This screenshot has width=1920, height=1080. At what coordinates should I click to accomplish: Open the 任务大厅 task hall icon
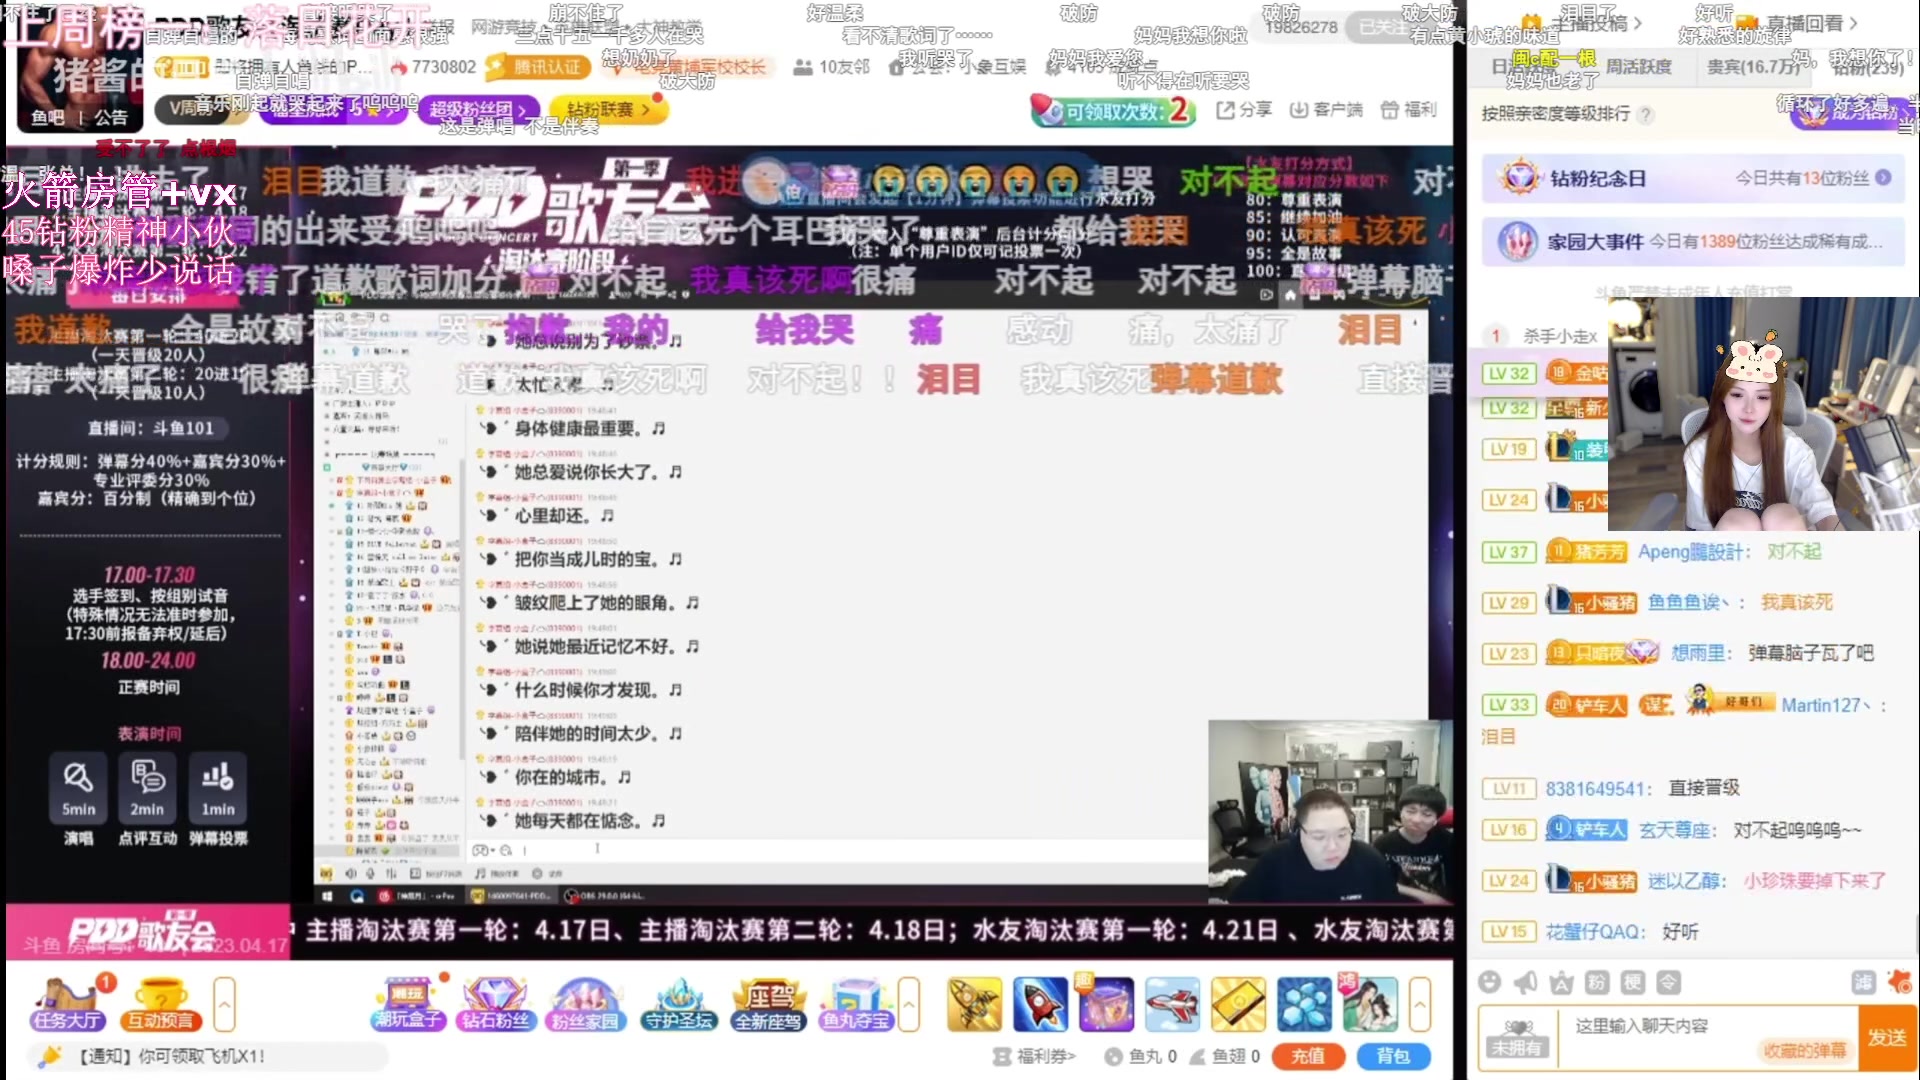click(x=68, y=1004)
